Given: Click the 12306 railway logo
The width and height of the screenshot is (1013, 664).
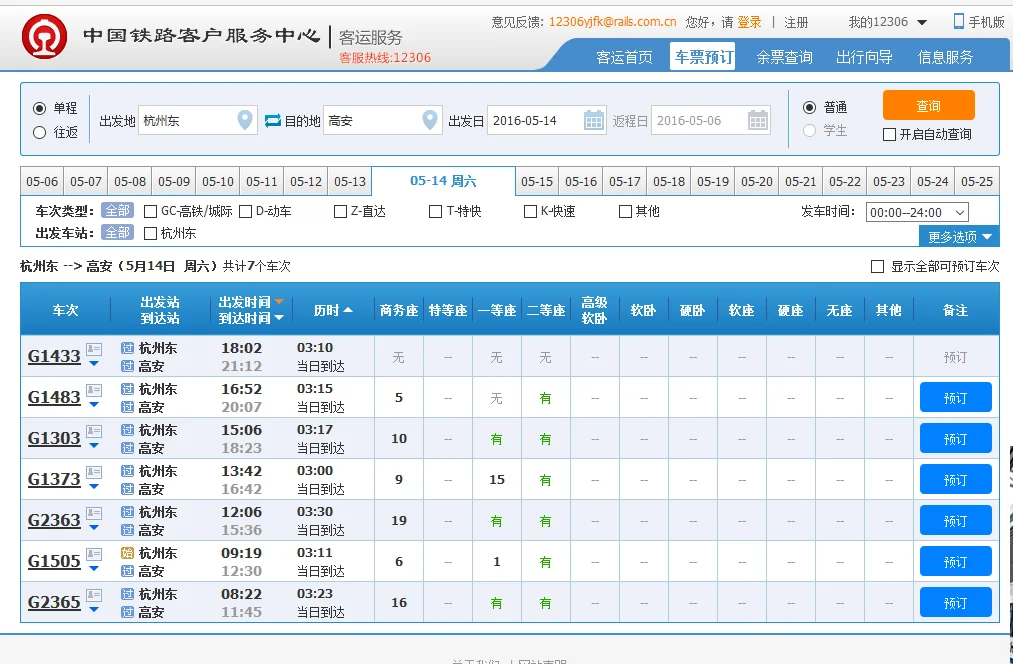Looking at the screenshot, I should coord(42,35).
